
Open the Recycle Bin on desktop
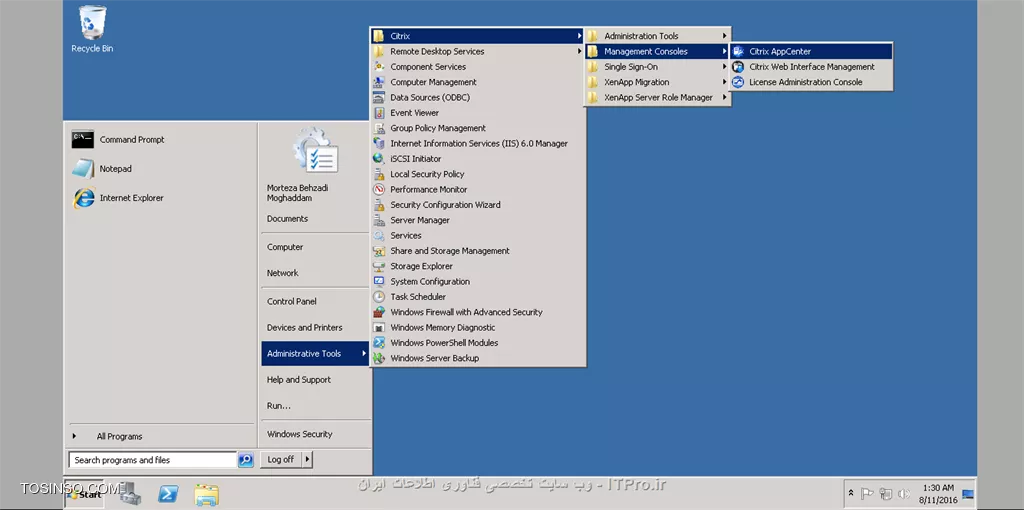(x=92, y=29)
